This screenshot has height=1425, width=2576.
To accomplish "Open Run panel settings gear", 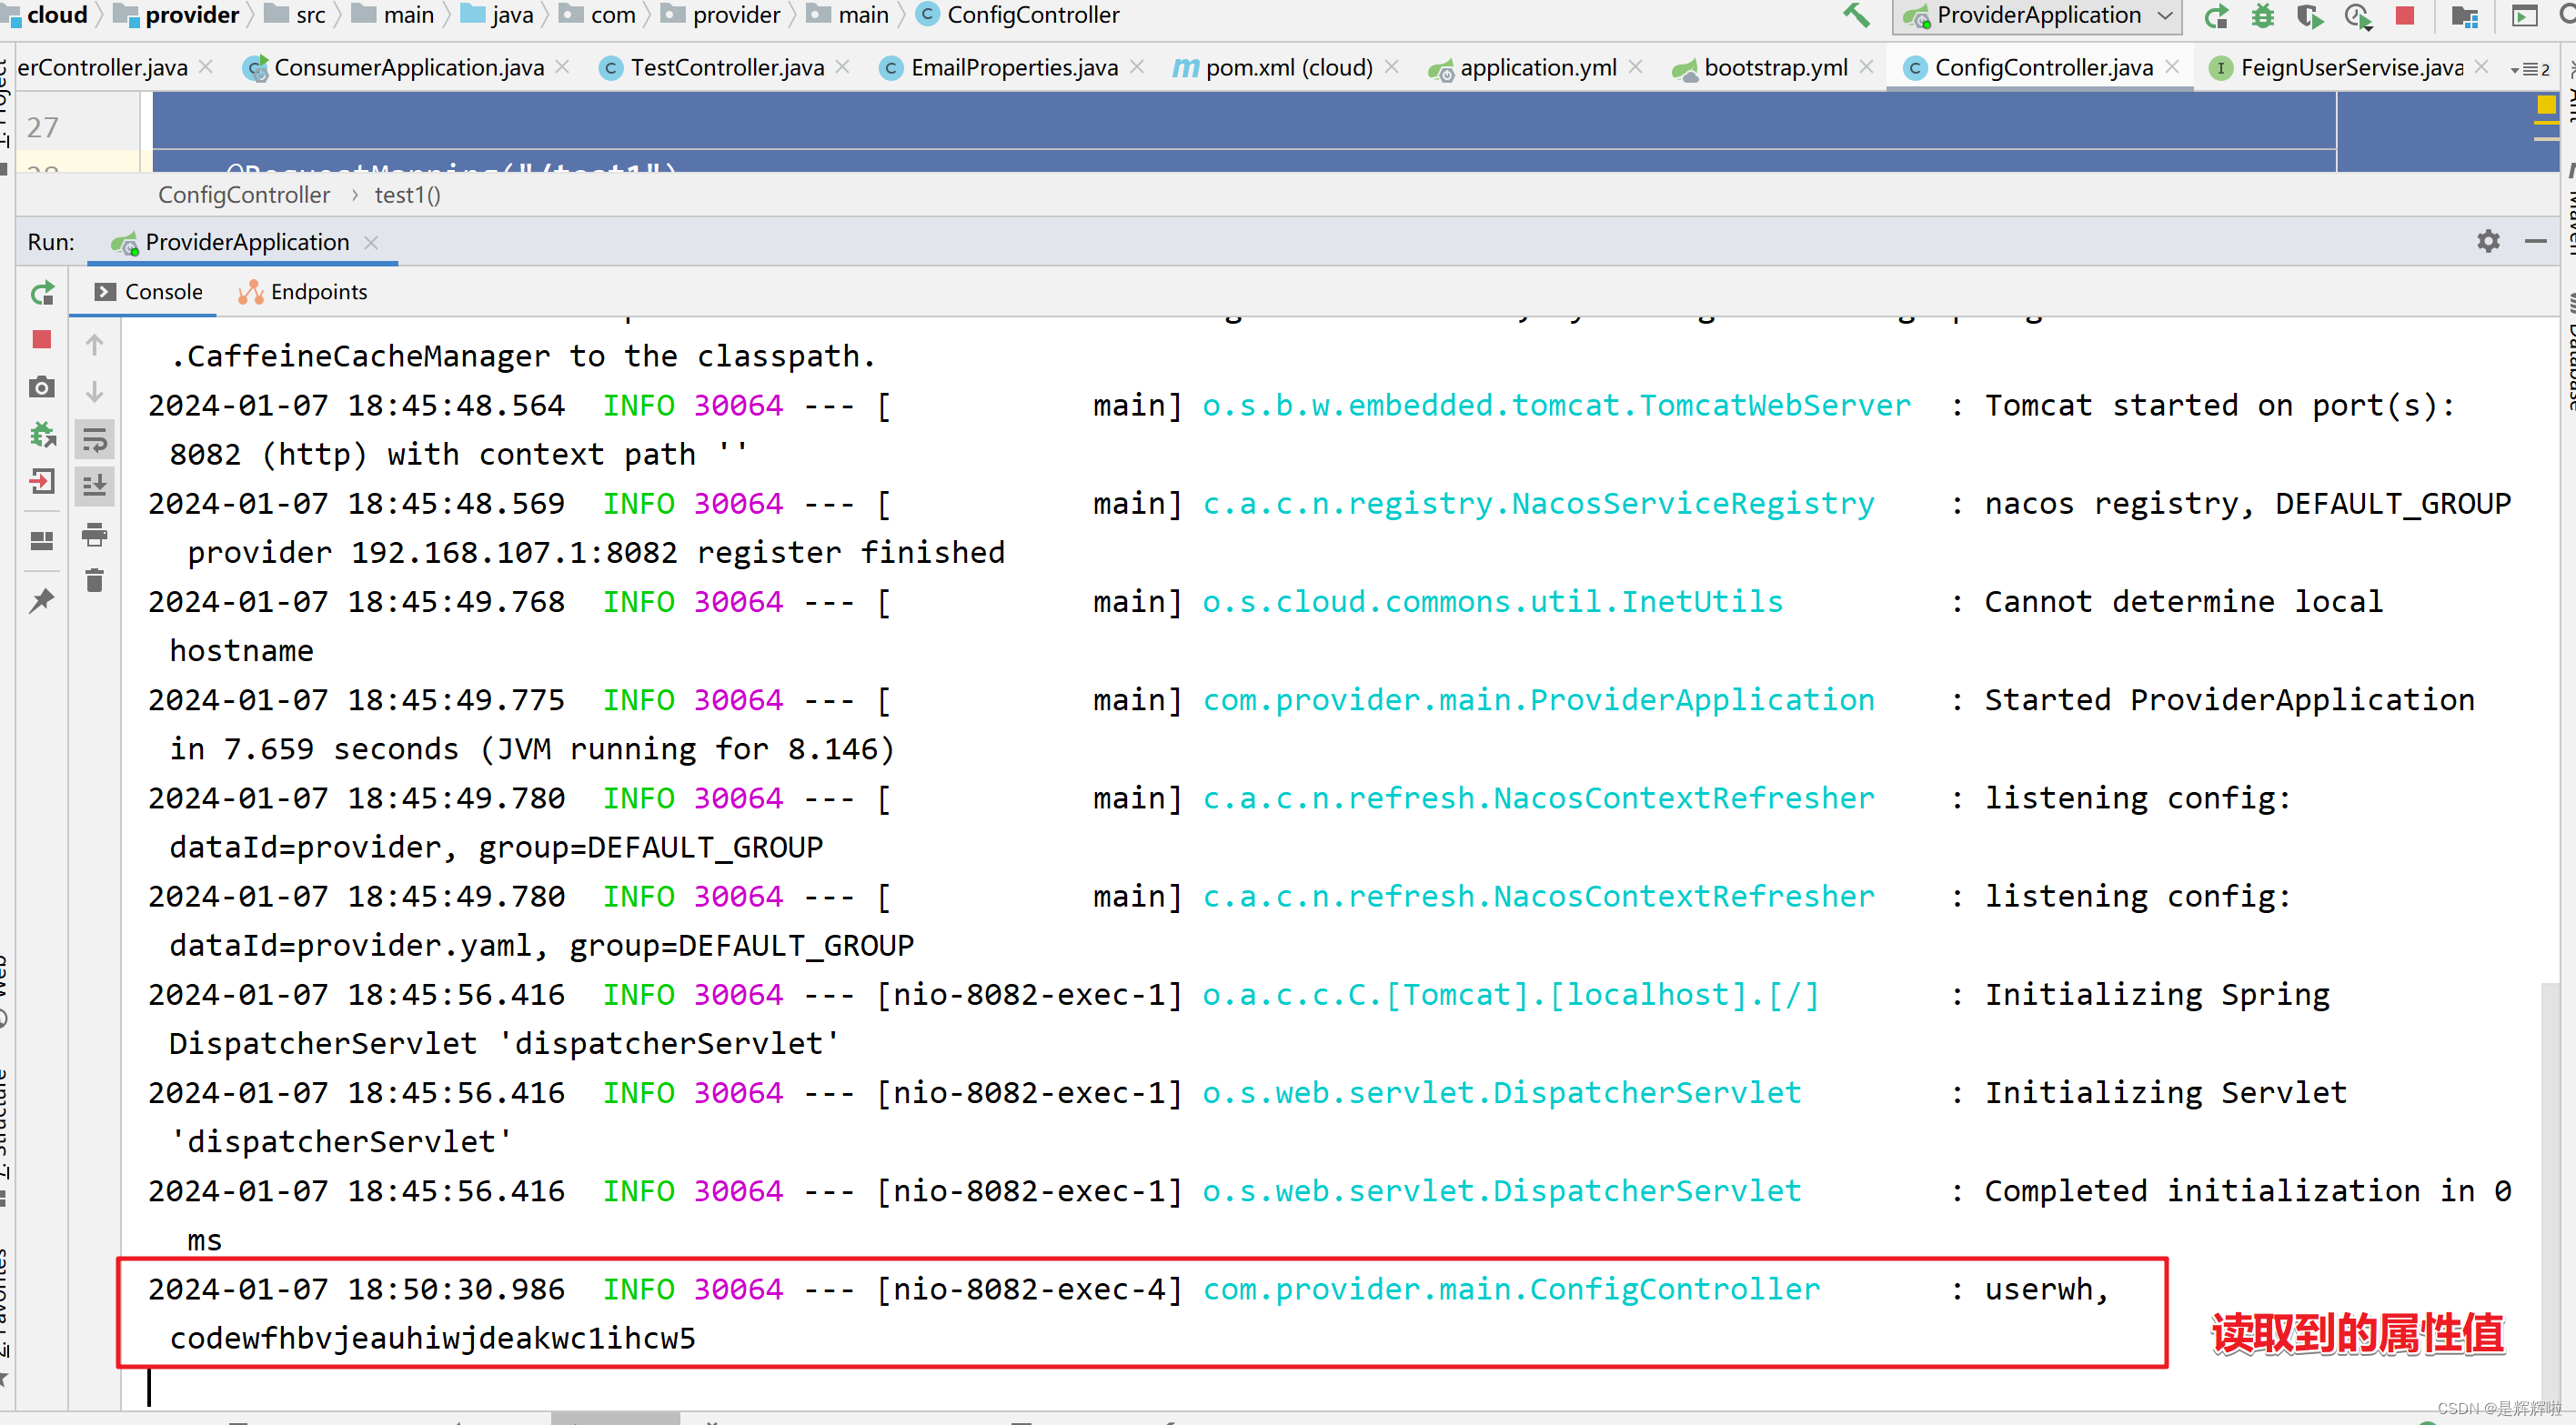I will 2488,241.
